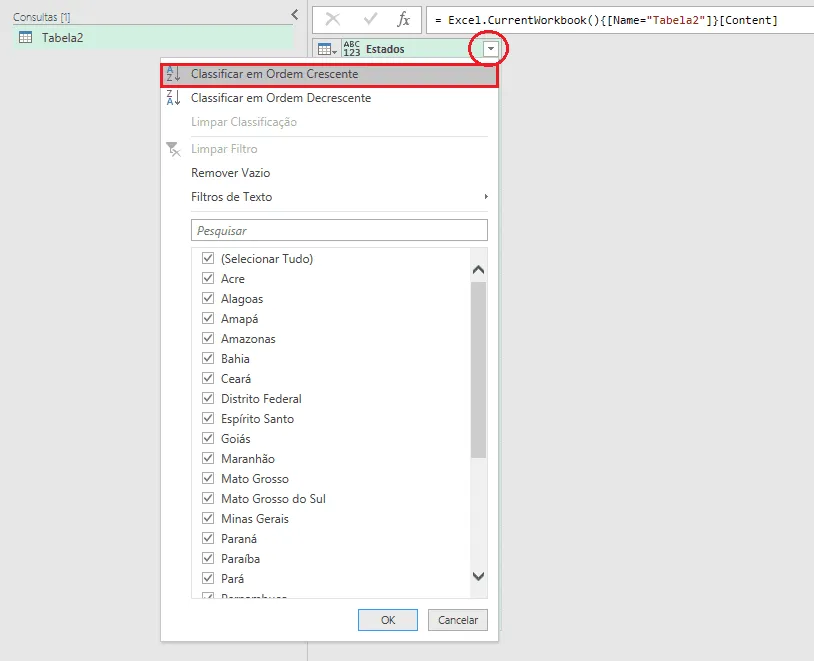This screenshot has width=814, height=661.
Task: Click the ABC123 data type icon
Action: (x=351, y=49)
